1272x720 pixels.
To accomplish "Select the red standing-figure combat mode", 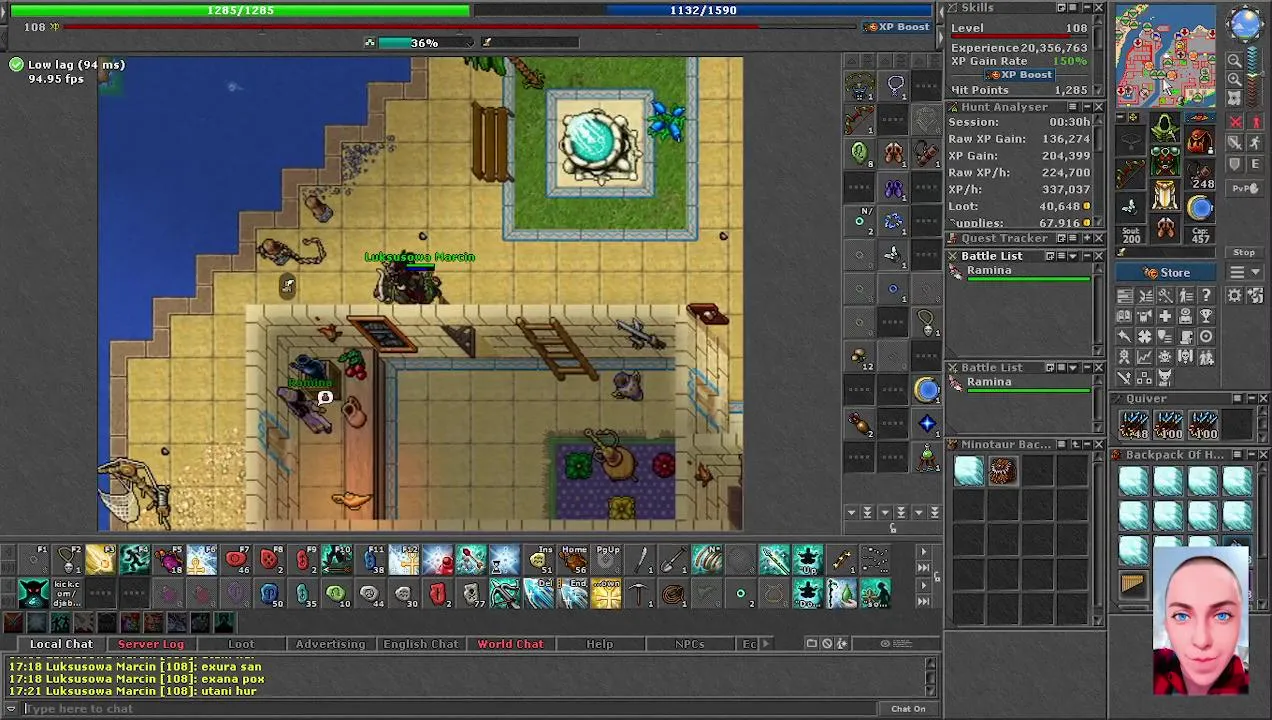I will [1255, 121].
